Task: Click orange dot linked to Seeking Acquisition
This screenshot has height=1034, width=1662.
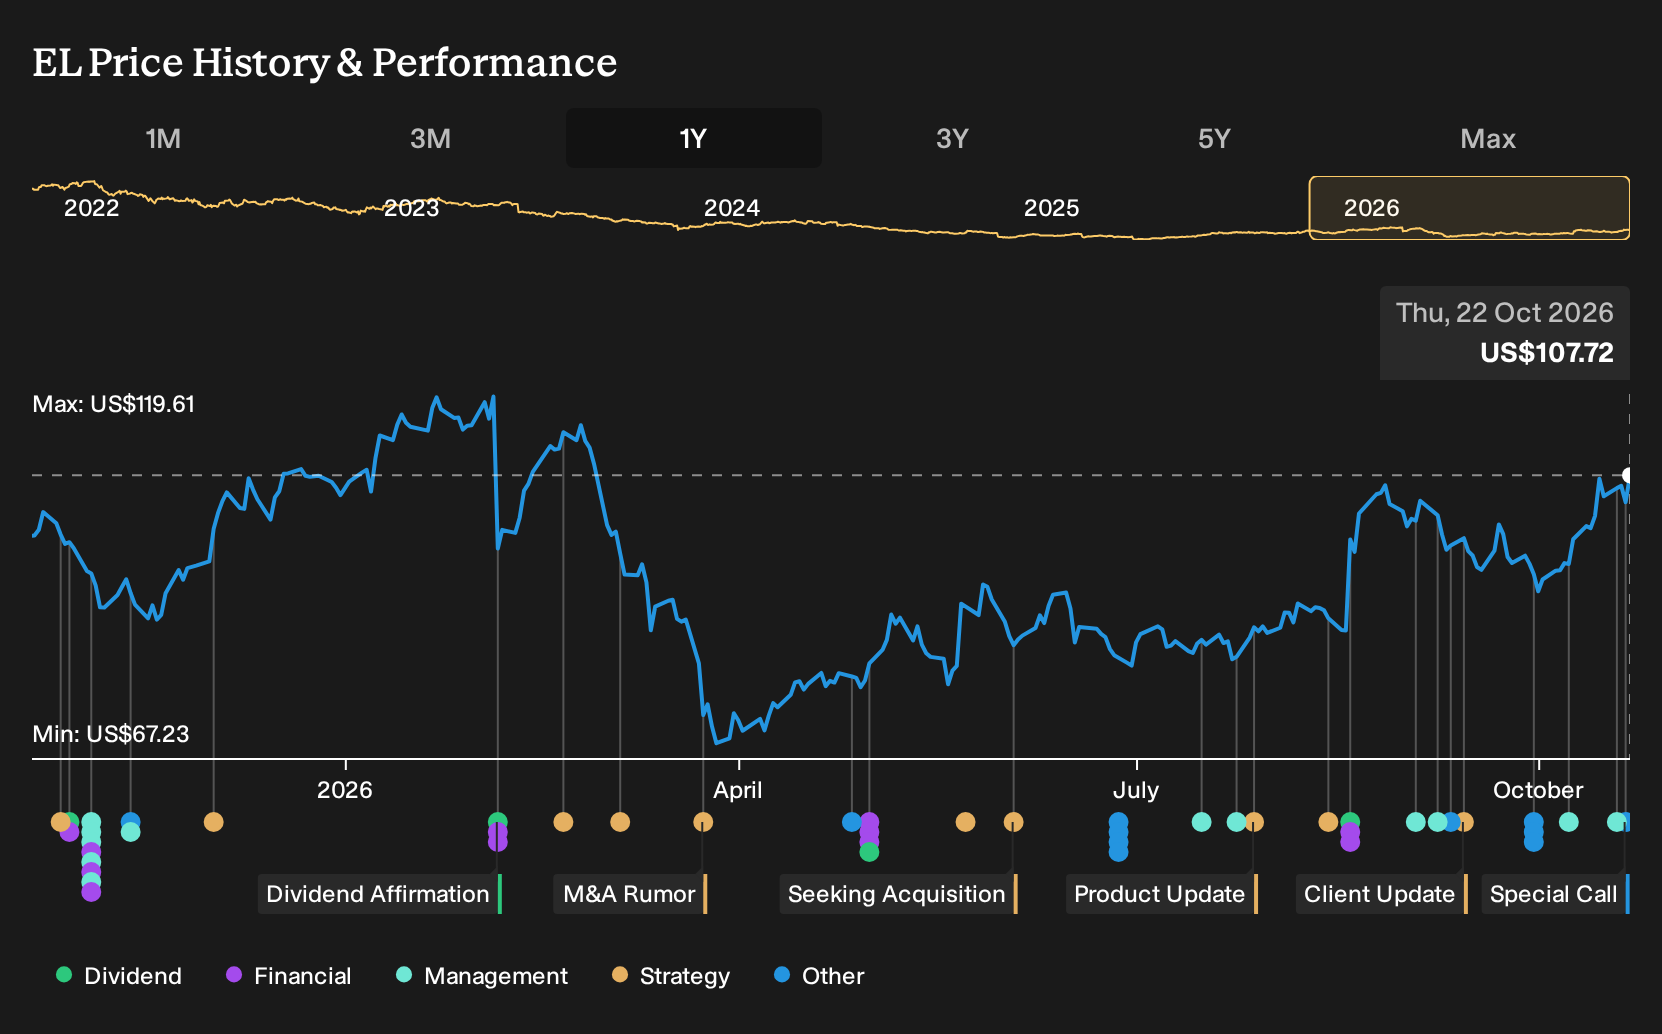Action: [1013, 822]
